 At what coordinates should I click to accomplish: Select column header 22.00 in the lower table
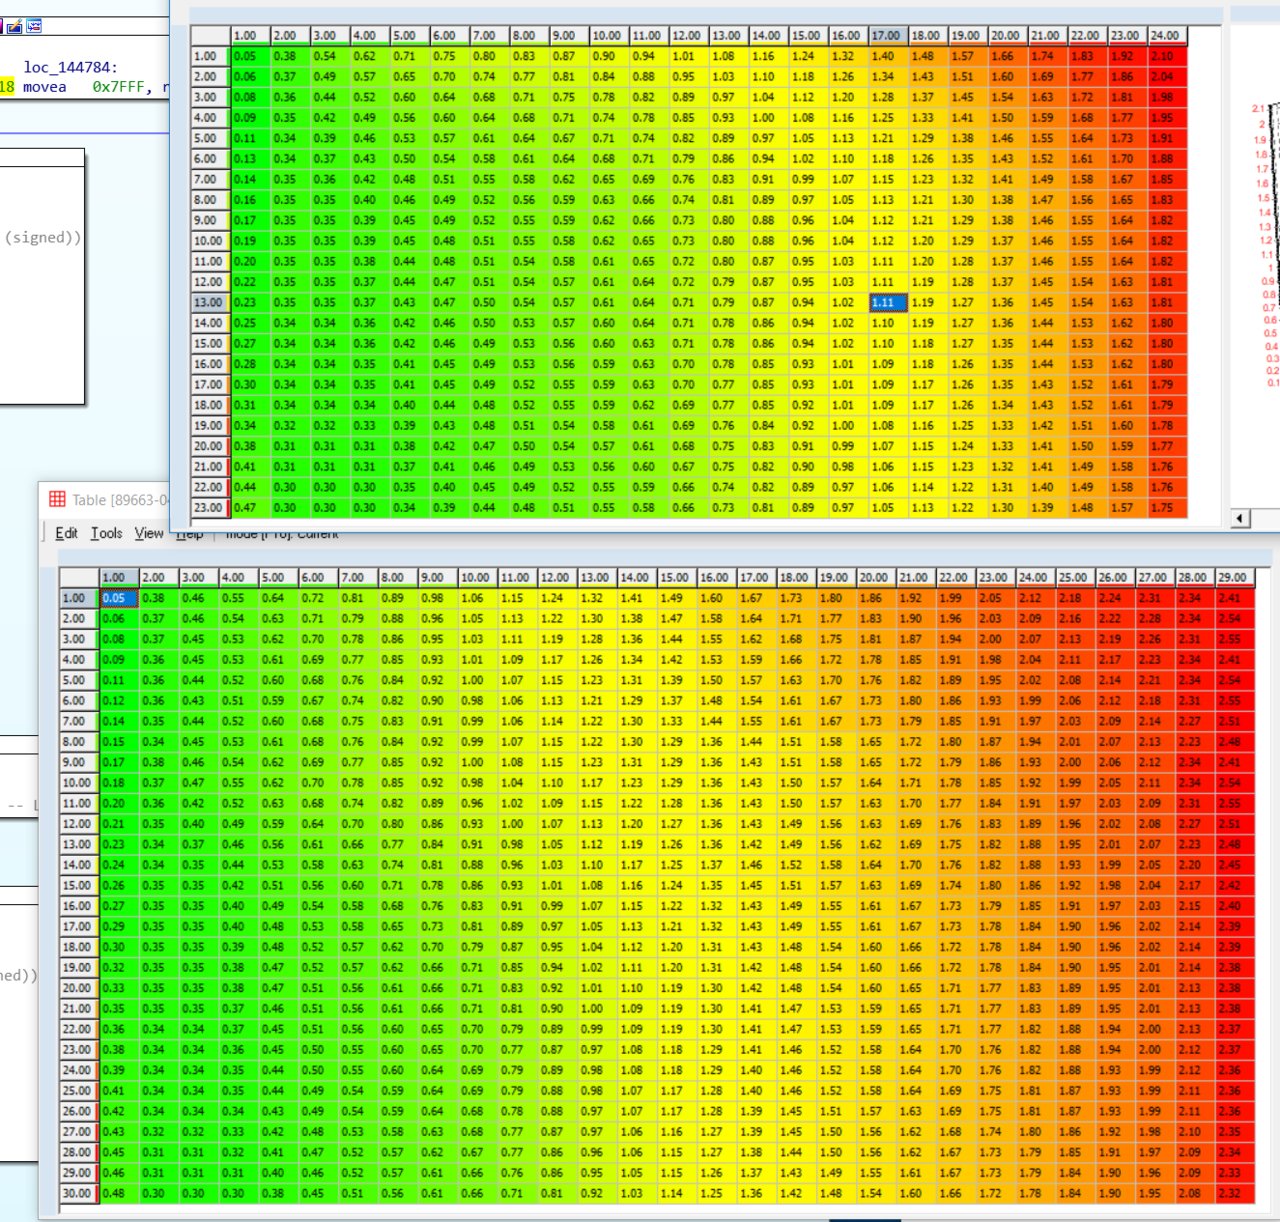coord(955,577)
